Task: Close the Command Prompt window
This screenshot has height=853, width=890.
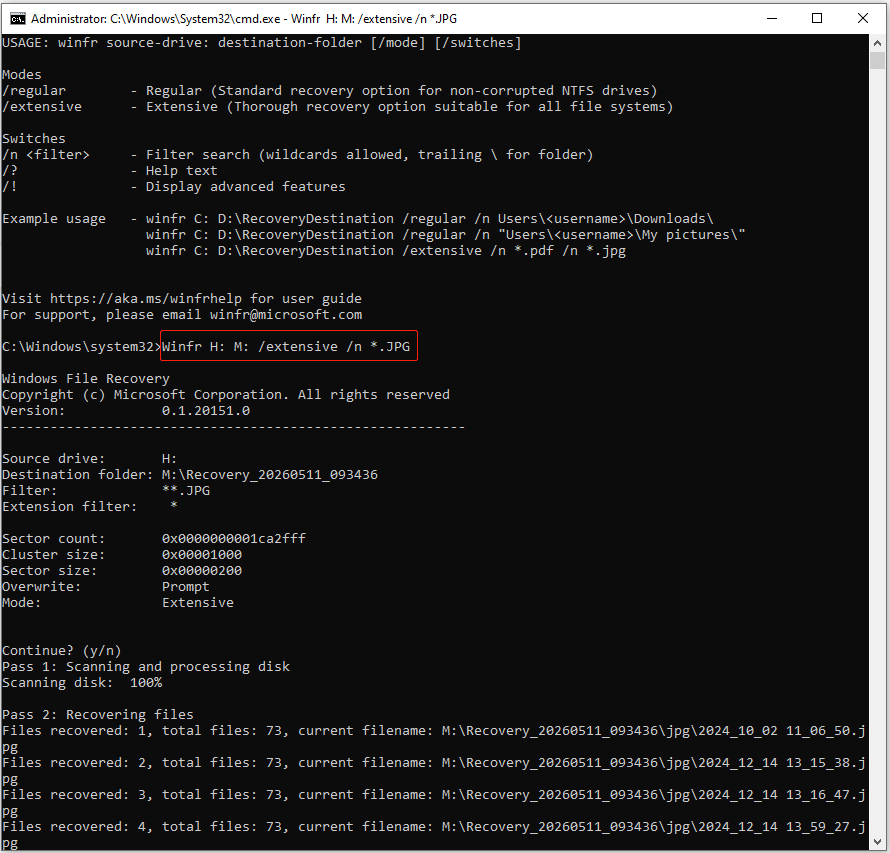Action: 863,18
